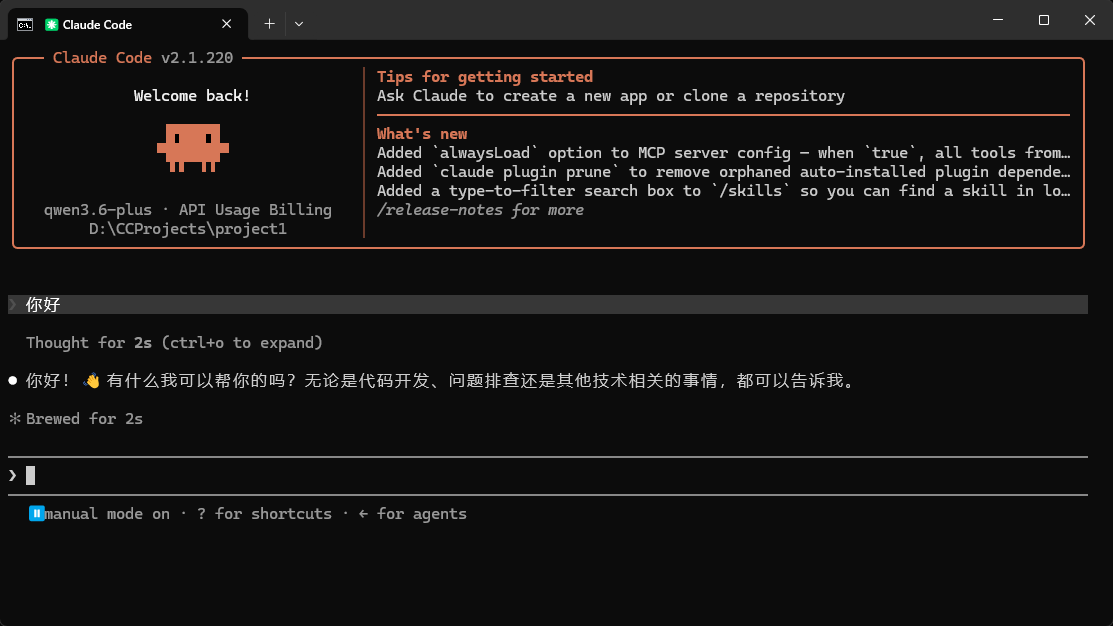
Task: Open the new tab profile dropdown
Action: click(x=299, y=24)
